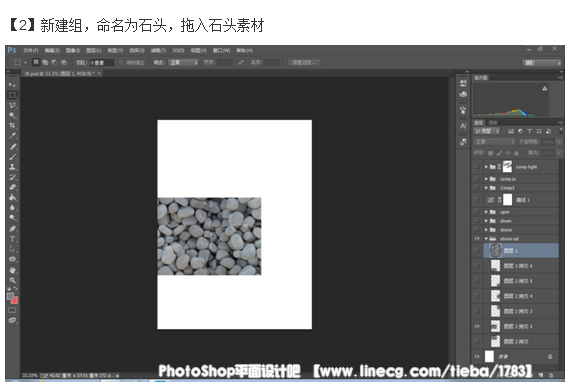This screenshot has height=388, width=582.
Task: Select the Pen tool
Action: [12, 229]
